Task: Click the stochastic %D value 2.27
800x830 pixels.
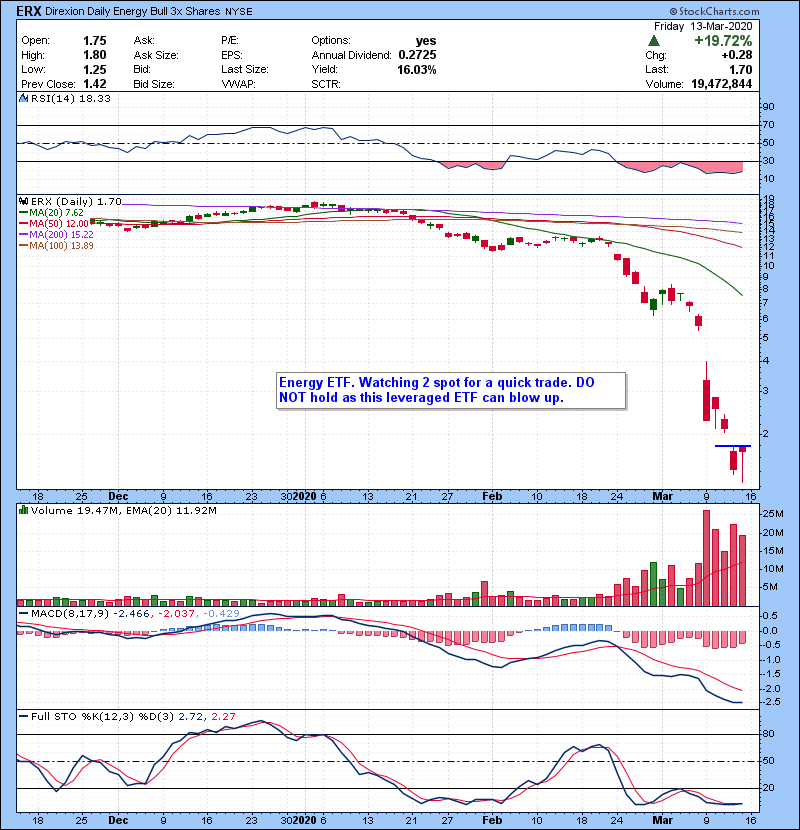Action: pos(223,717)
